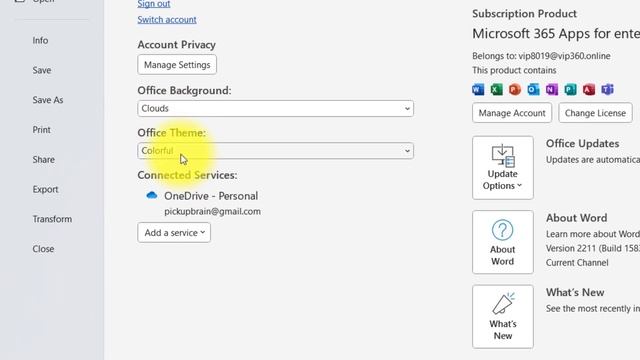Click the Outlook app icon
This screenshot has height=360, width=640.
point(533,89)
